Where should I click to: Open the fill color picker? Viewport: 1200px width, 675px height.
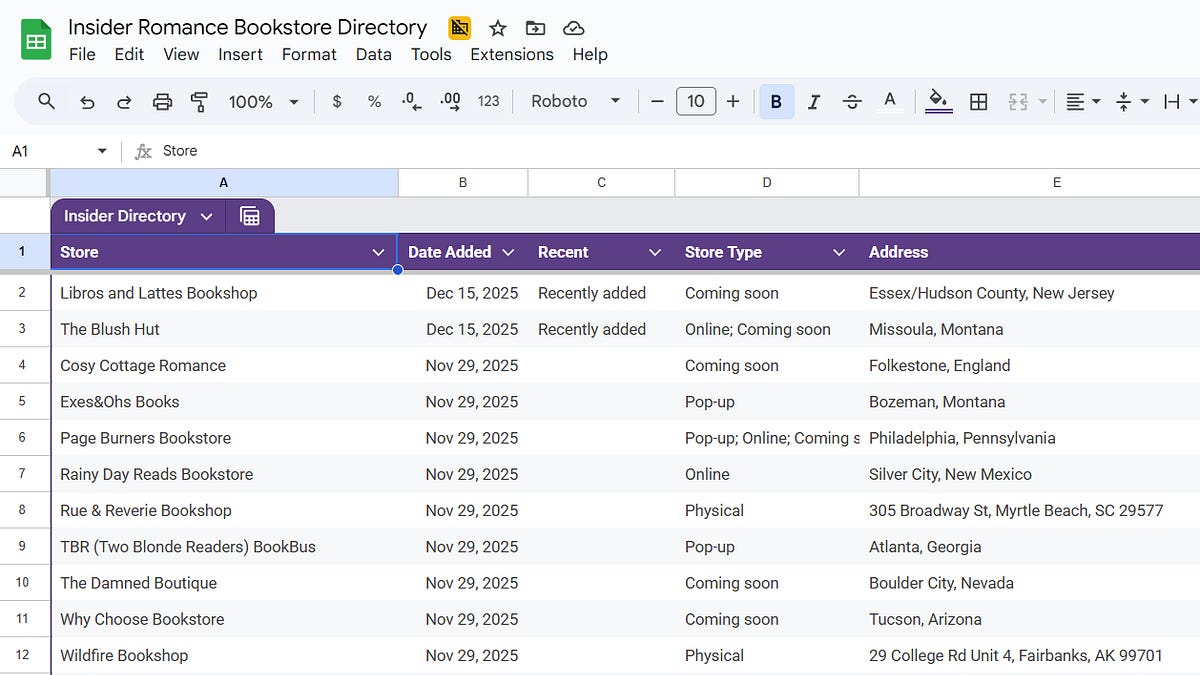click(938, 101)
